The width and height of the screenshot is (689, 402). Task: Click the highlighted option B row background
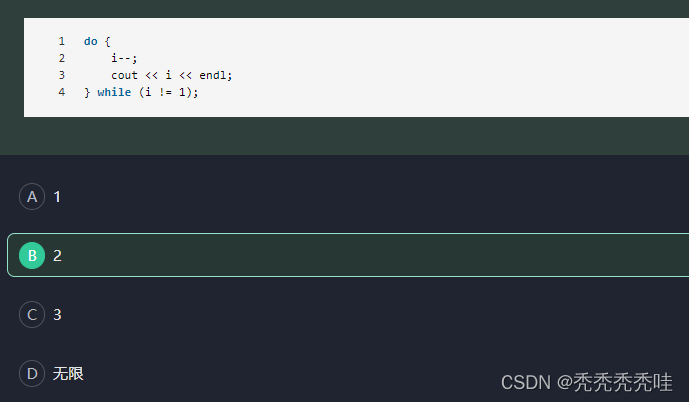pos(348,255)
